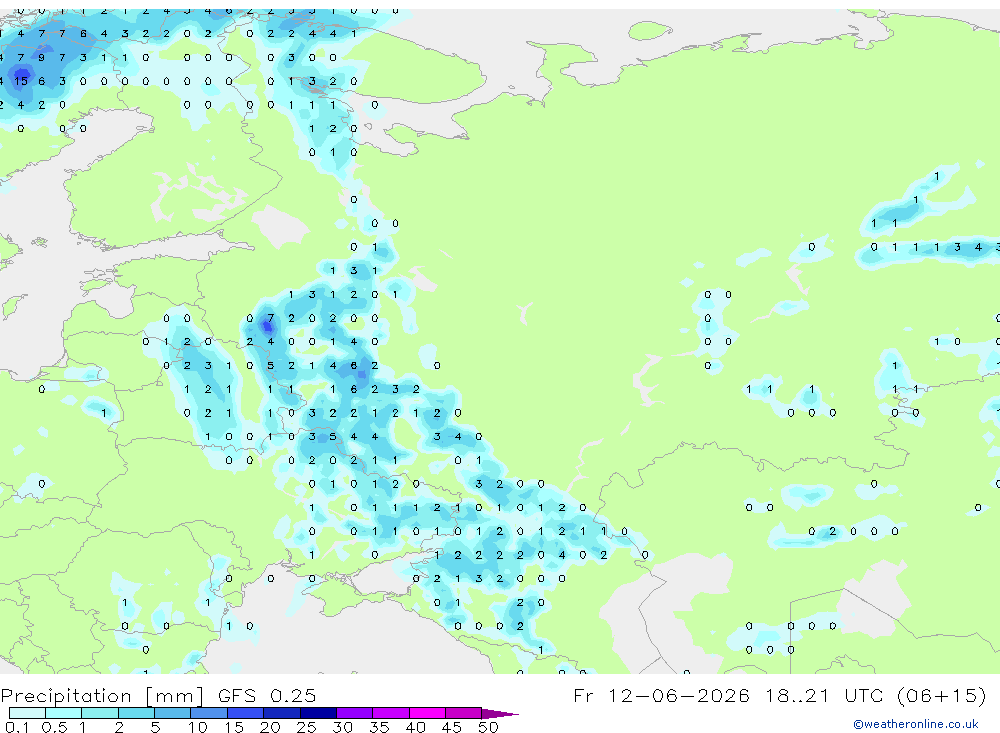Click the '45' legend scale label
Viewport: 1000px width, 733px height.
(452, 727)
